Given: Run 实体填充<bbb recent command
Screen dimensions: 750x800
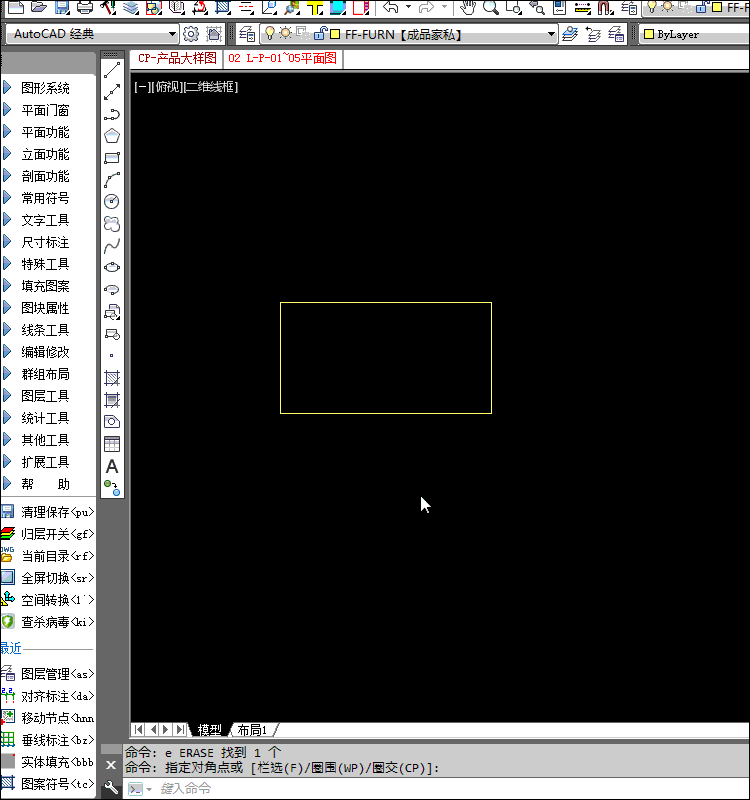Looking at the screenshot, I should 48,762.
